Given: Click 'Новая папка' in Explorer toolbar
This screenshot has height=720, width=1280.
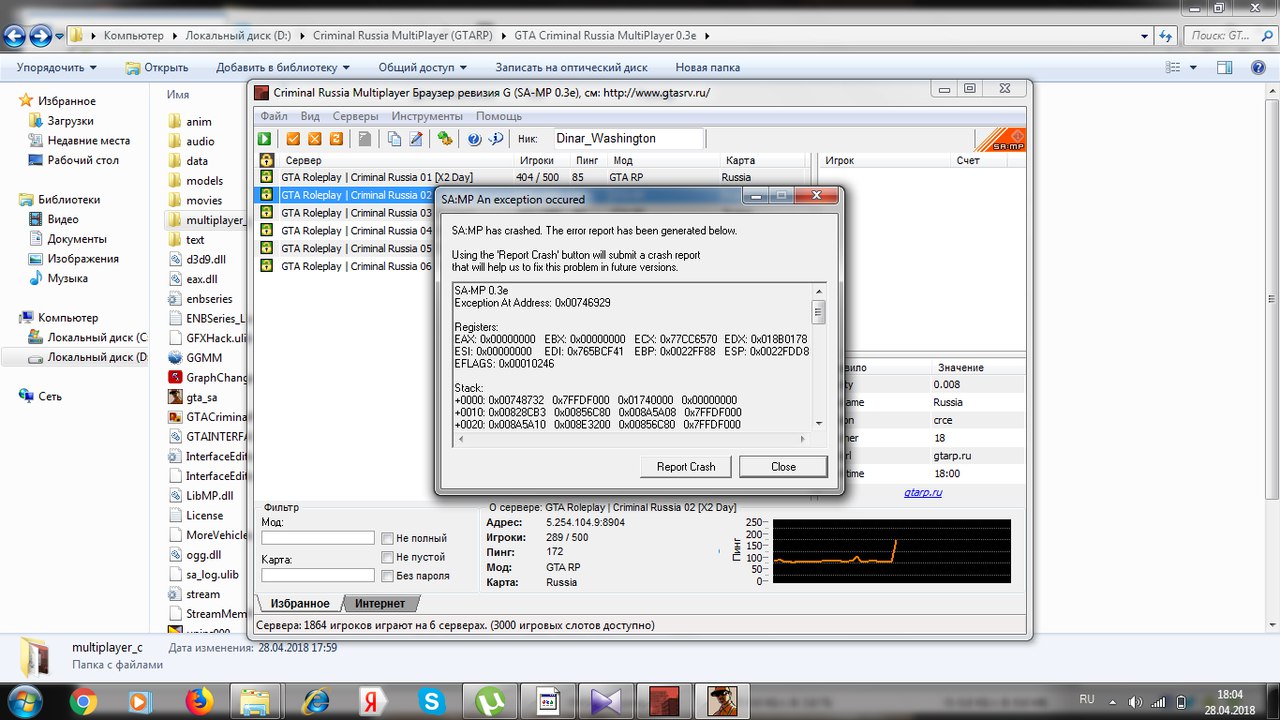Looking at the screenshot, I should coord(708,67).
